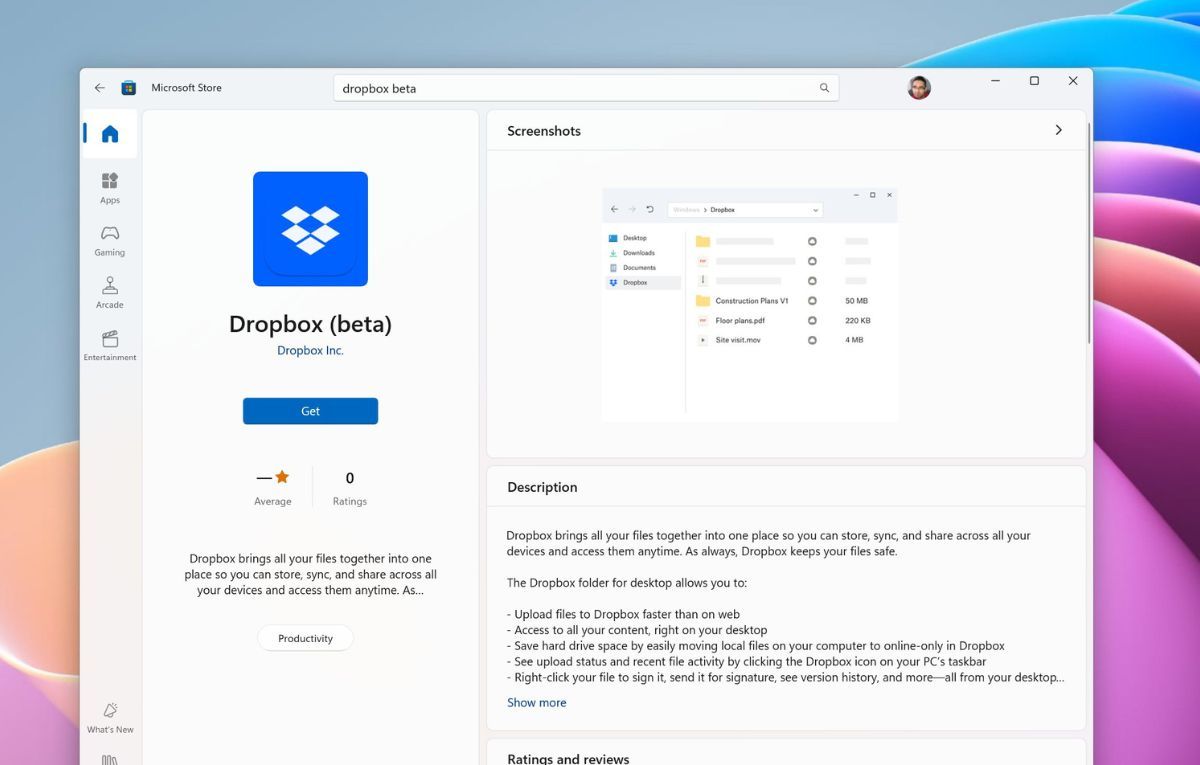The image size is (1200, 765).
Task: Click the Dropbox app logo image
Action: pos(310,229)
